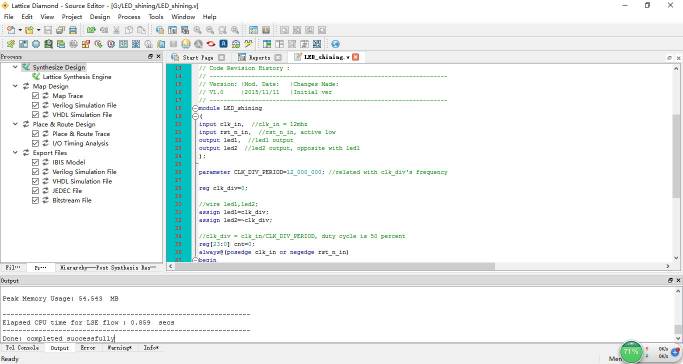
Task: Click the Zoom In magnifier icon
Action: (x=198, y=30)
